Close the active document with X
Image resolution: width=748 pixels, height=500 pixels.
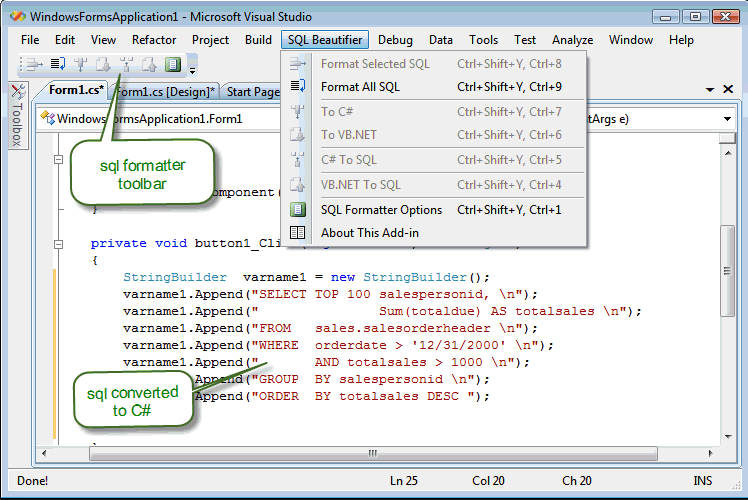pos(728,89)
